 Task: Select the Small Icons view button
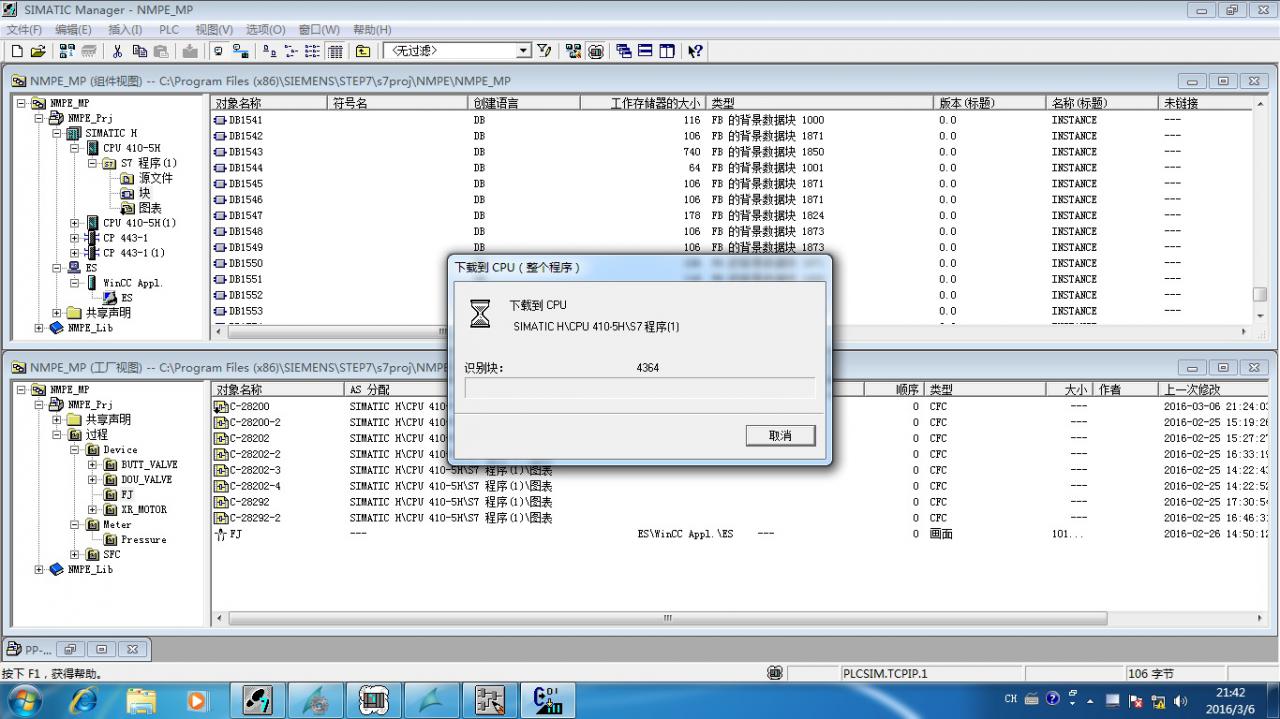point(291,51)
